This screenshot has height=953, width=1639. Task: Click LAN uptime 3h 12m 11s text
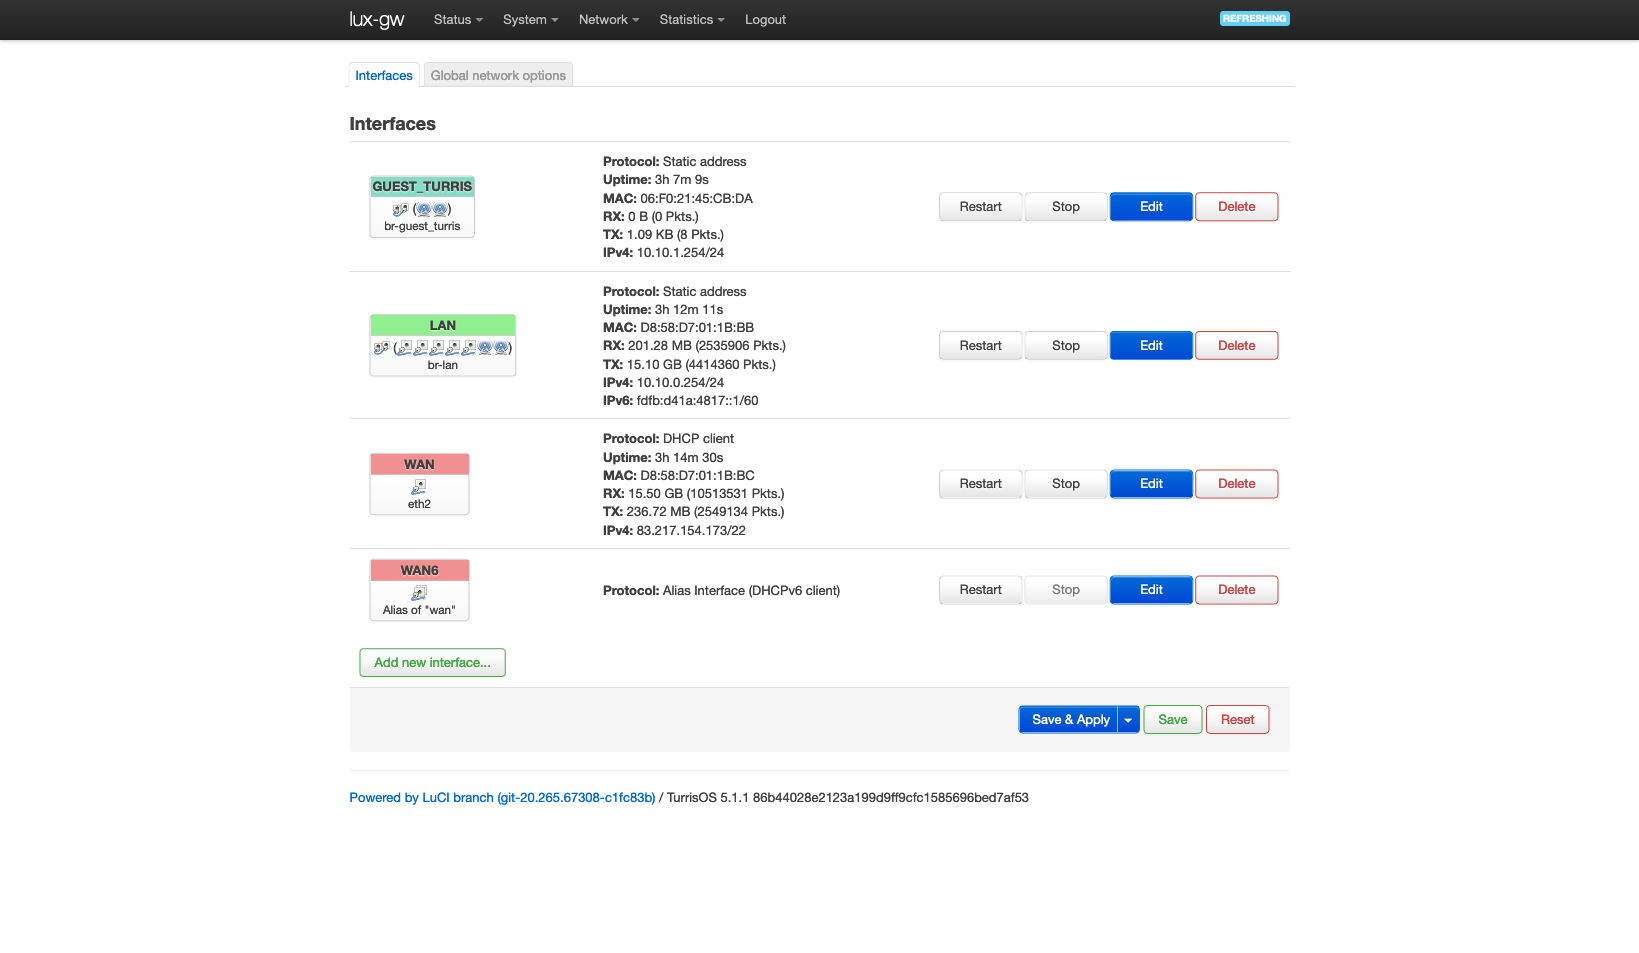tap(662, 310)
